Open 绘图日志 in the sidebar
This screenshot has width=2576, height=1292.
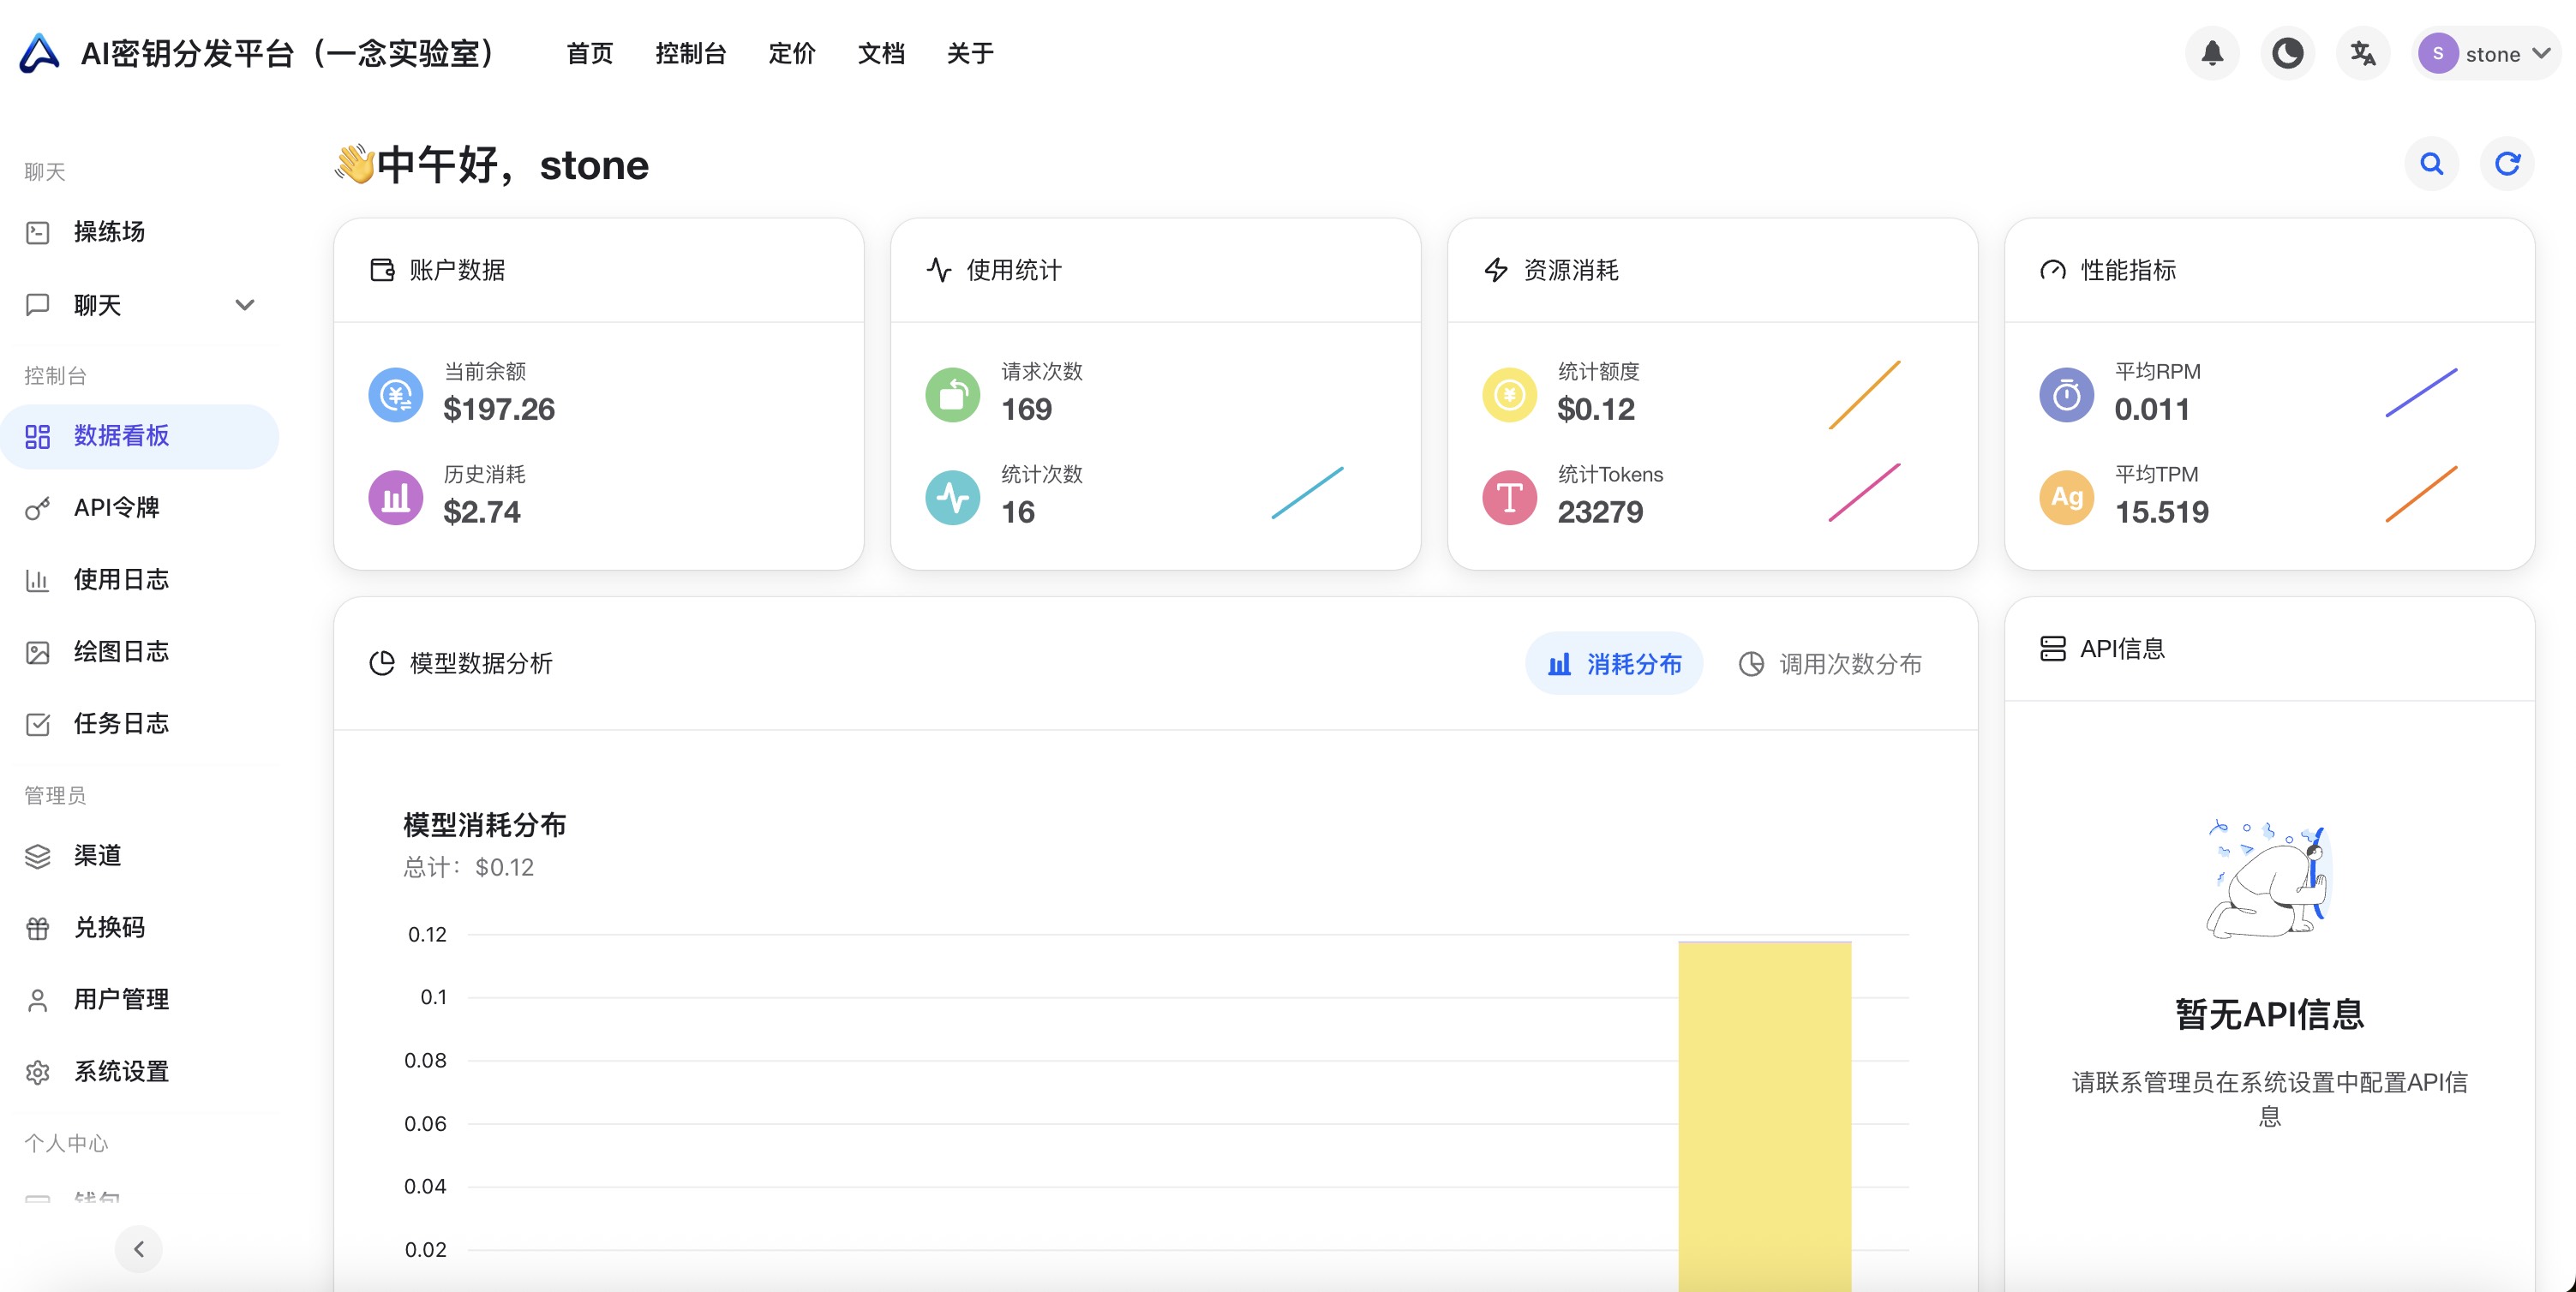coord(140,652)
